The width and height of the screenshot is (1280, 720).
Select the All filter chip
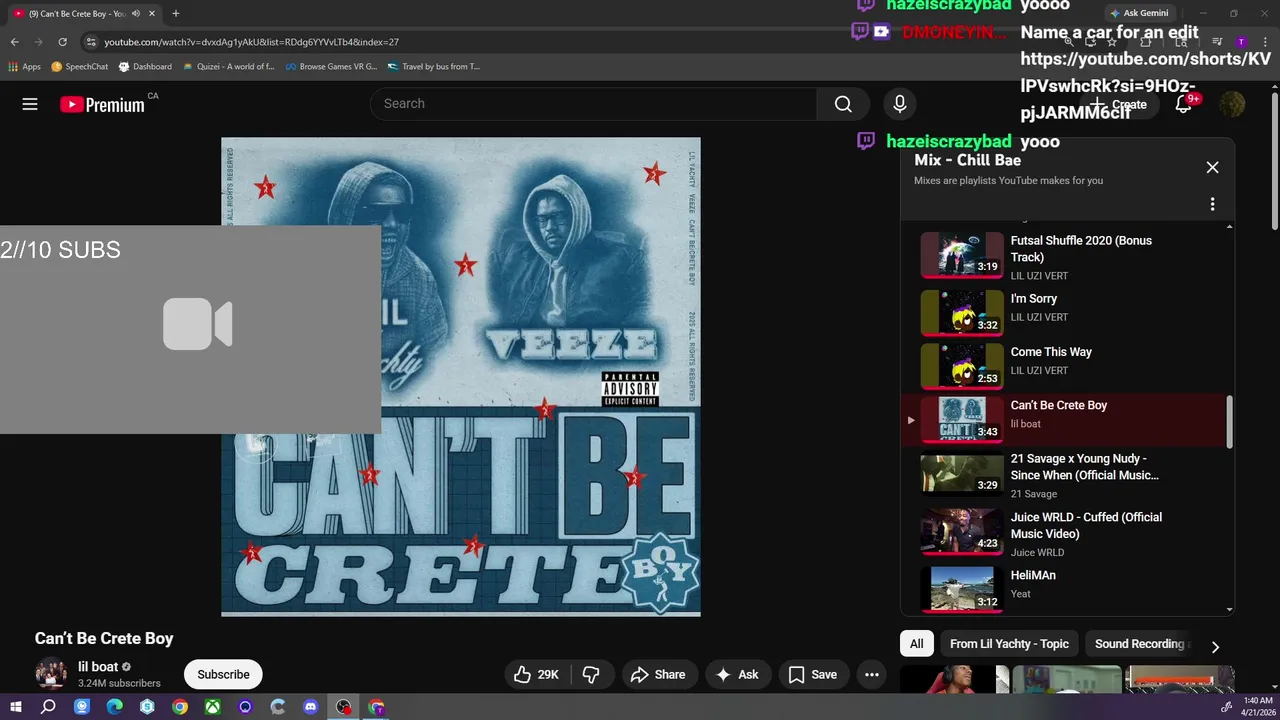point(916,644)
